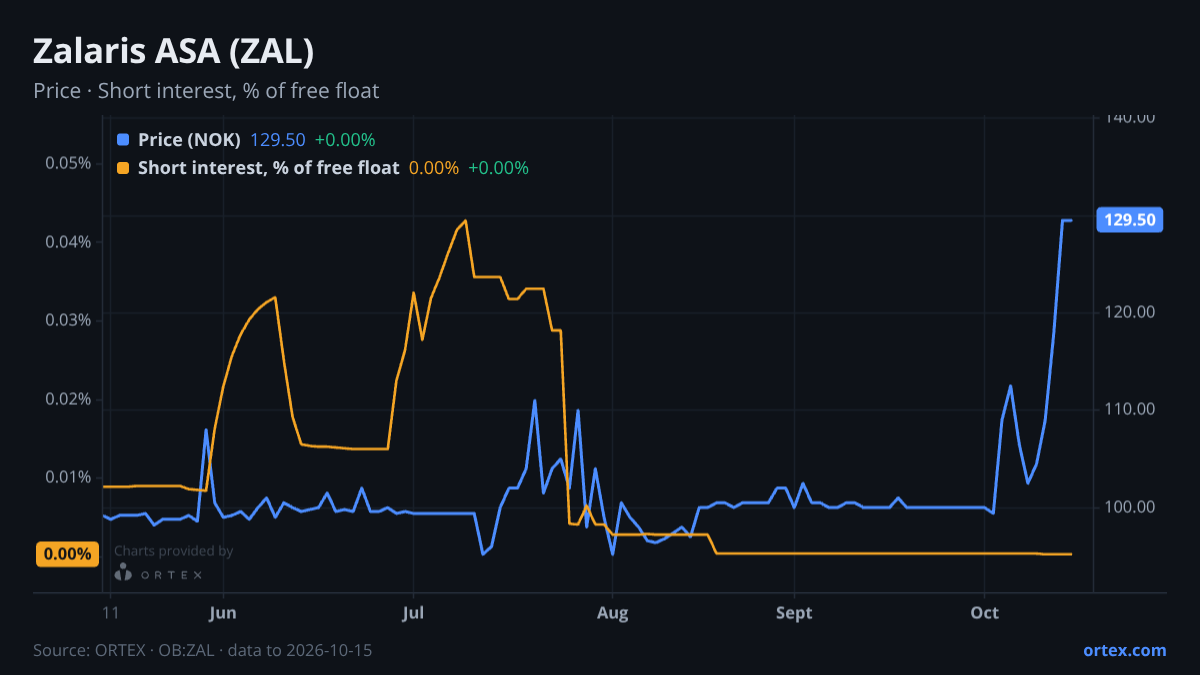Click the Sept label on time axis

tap(794, 613)
